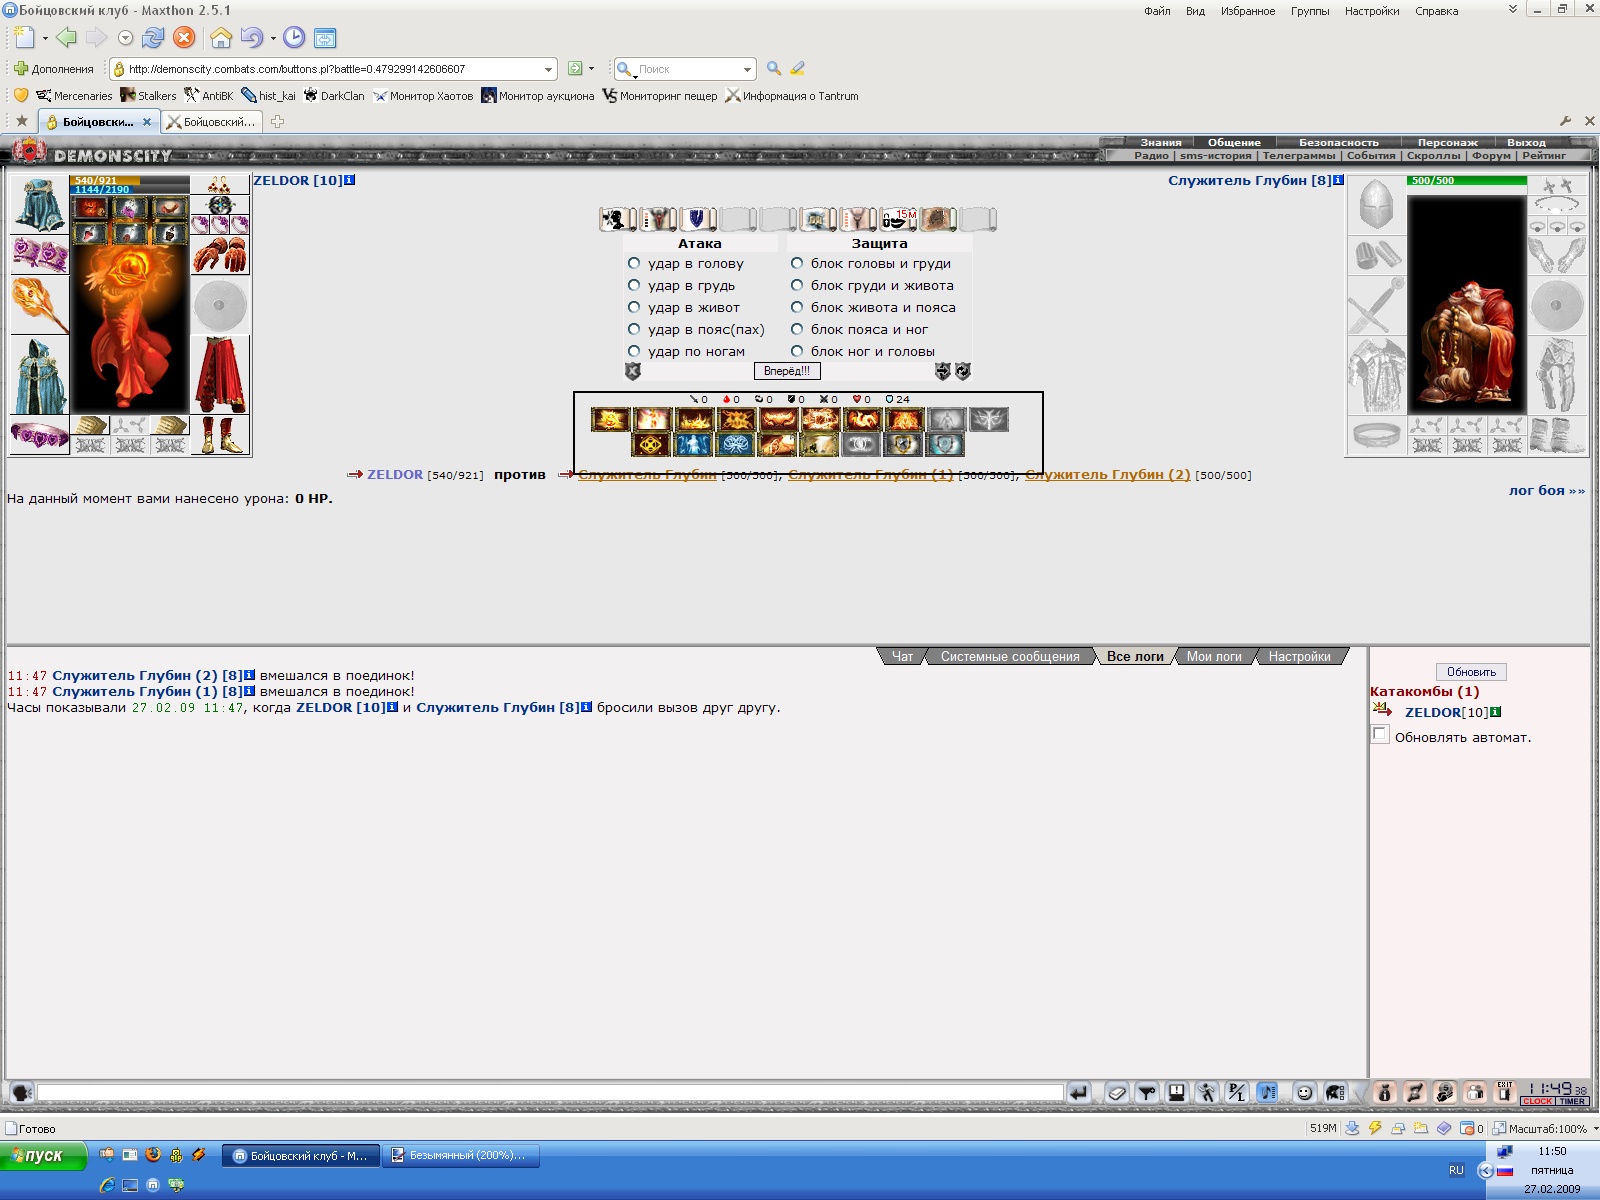Open the chat 'Настройки' tab
The image size is (1600, 1200).
pos(1299,657)
